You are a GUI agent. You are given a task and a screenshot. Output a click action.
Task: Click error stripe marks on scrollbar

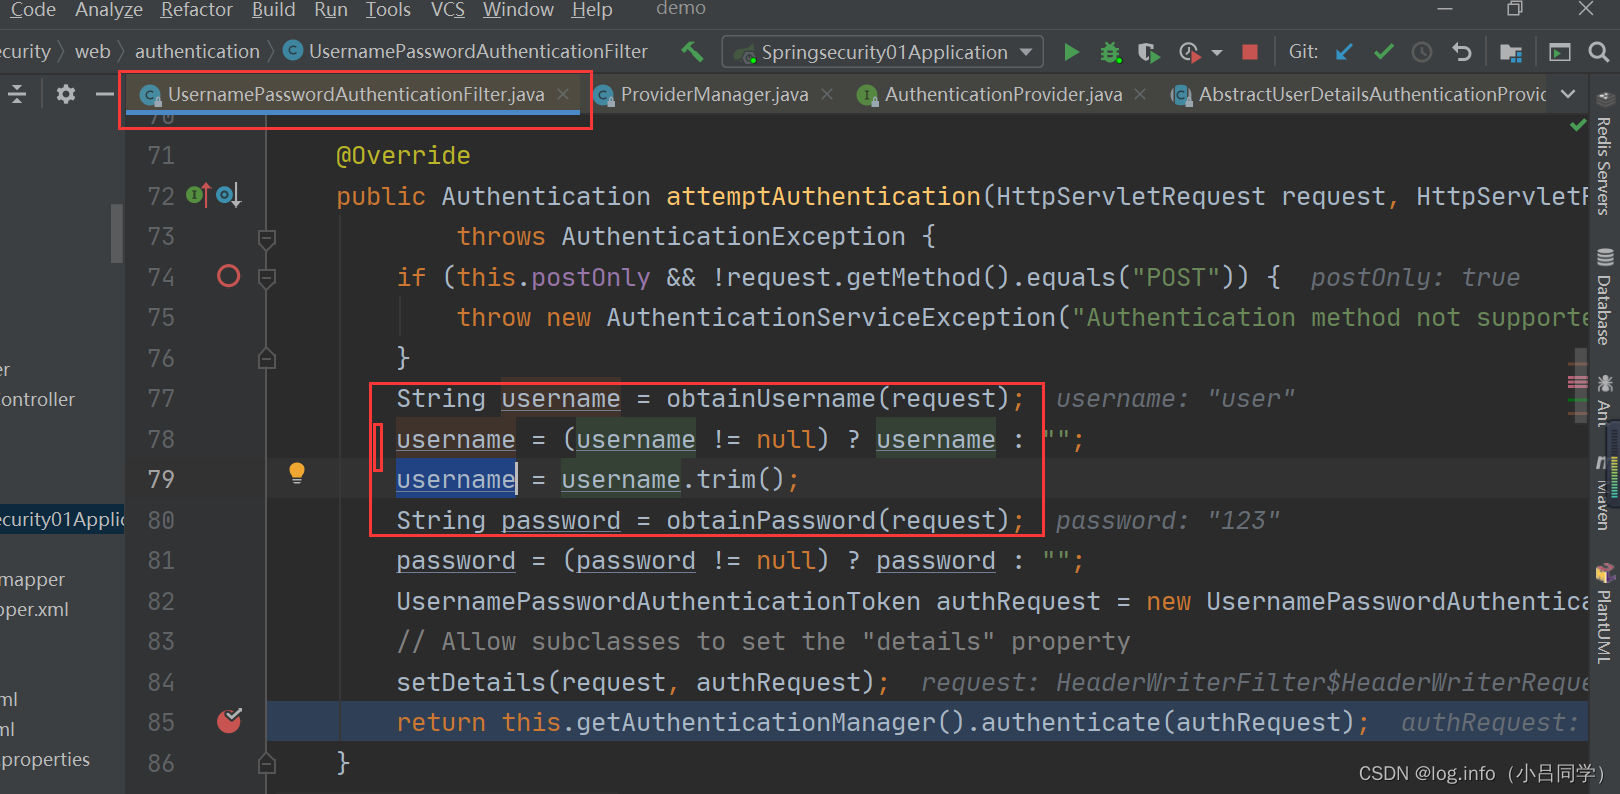[x=1577, y=382]
